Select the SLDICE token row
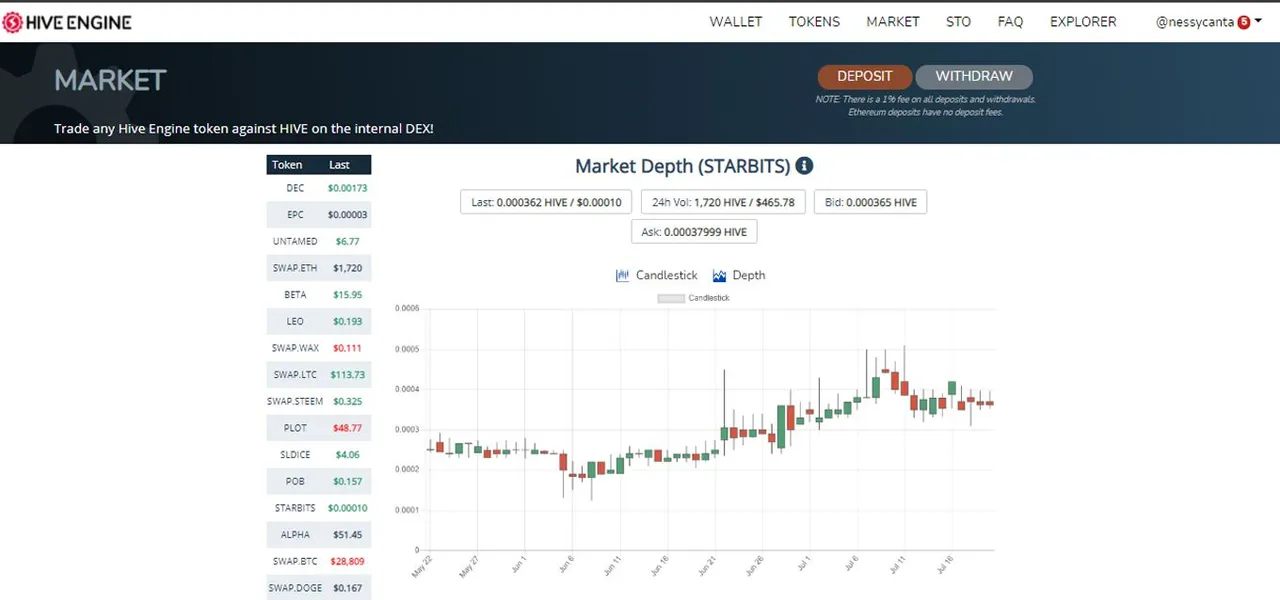The image size is (1280, 600). tap(319, 455)
